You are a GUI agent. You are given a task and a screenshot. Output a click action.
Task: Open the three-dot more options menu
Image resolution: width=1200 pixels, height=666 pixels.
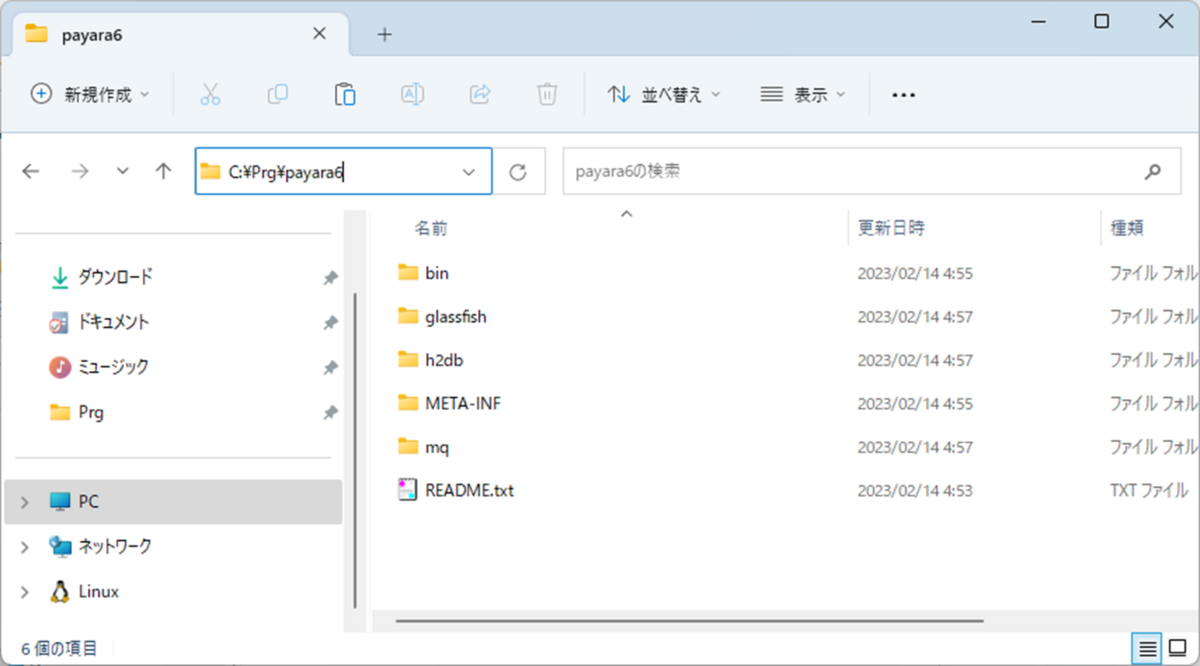pyautogui.click(x=903, y=95)
